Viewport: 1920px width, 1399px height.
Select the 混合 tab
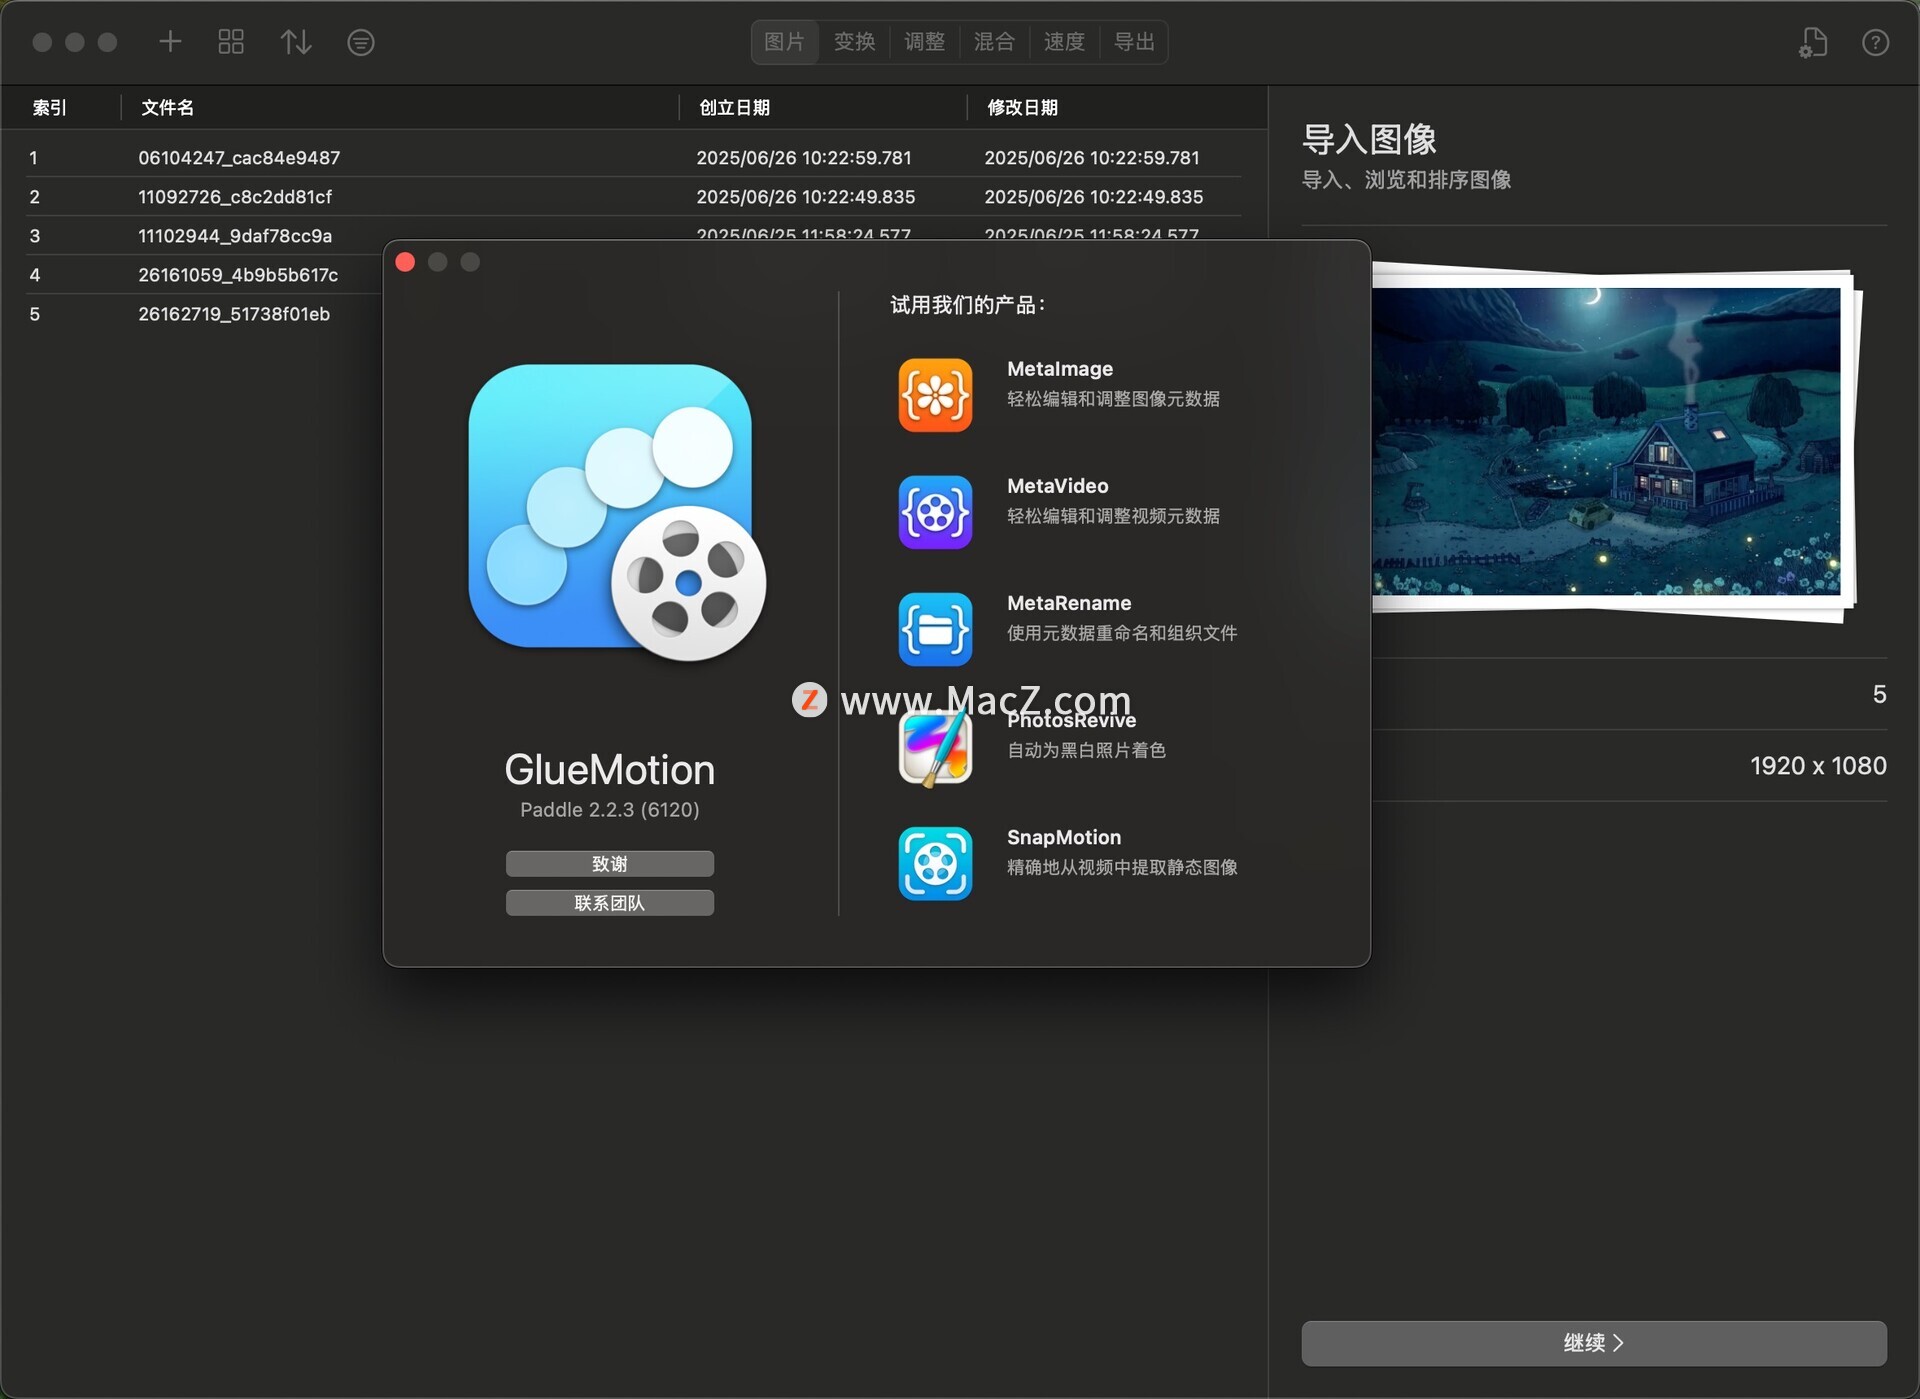(x=995, y=42)
